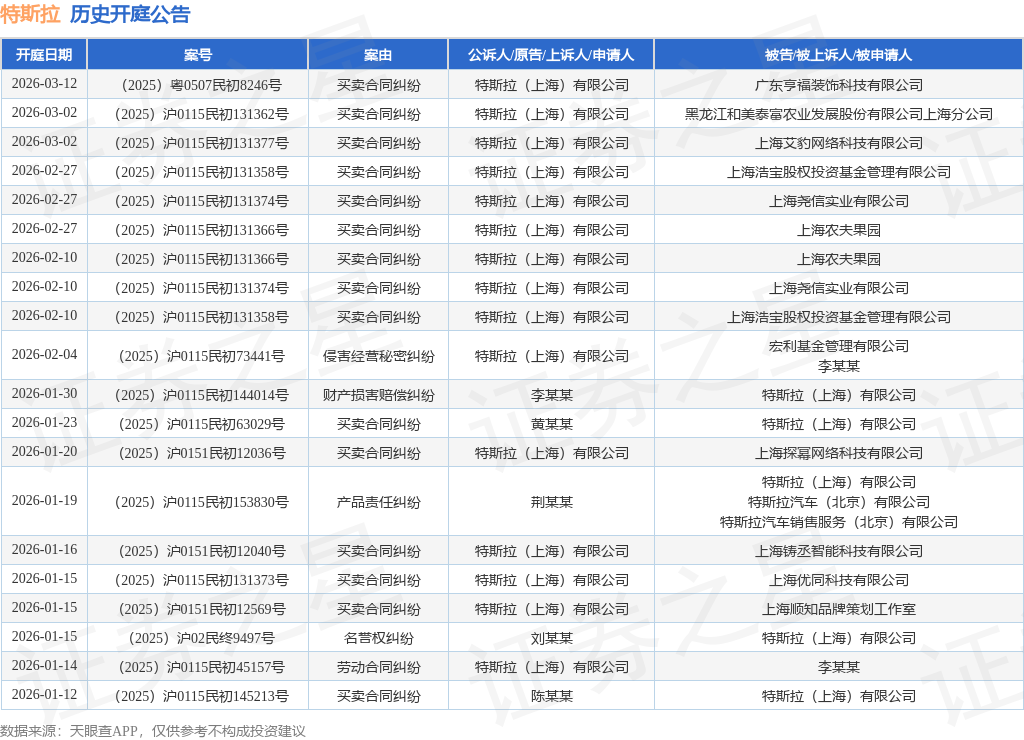Viewport: 1024px width, 740px height.
Task: Click the 特斯拉 title text
Action: [x=30, y=14]
